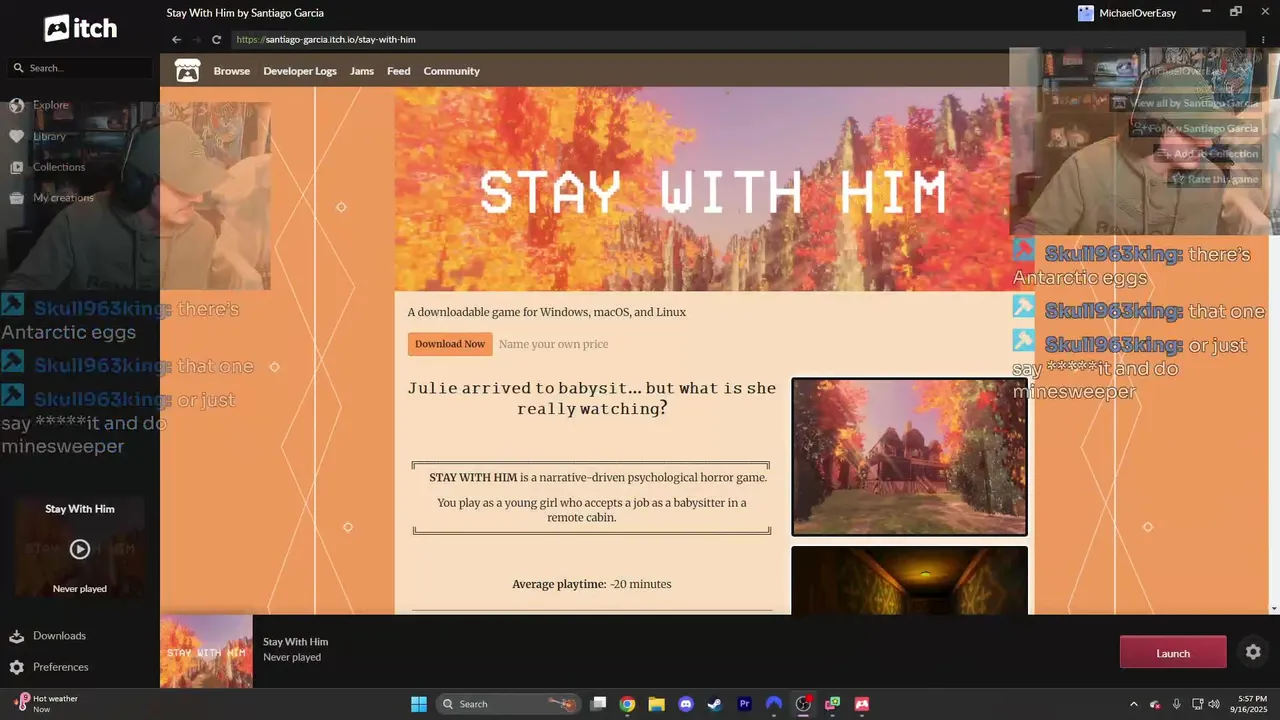Open Discord from the taskbar

coord(686,704)
